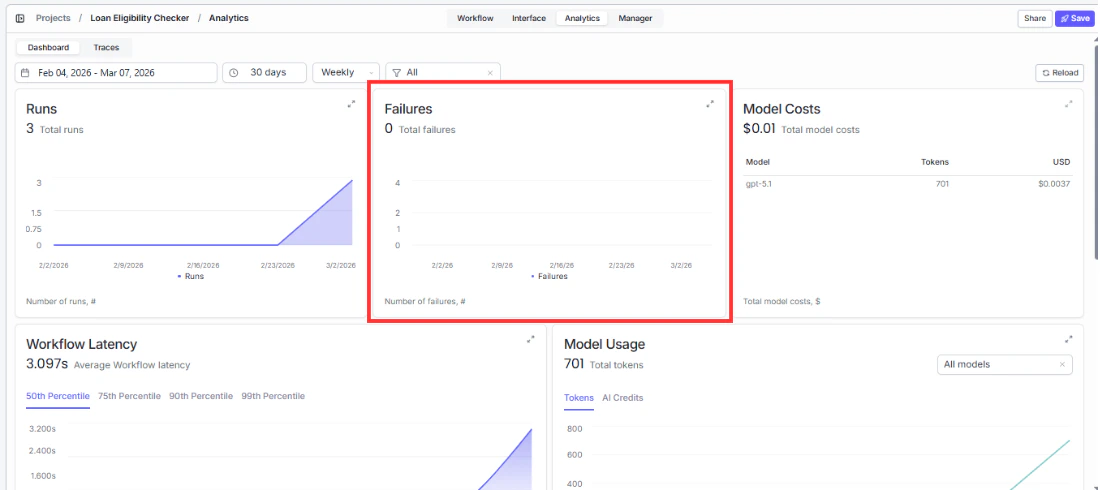
Task: Select the 50th Percentile tab
Action: point(58,397)
